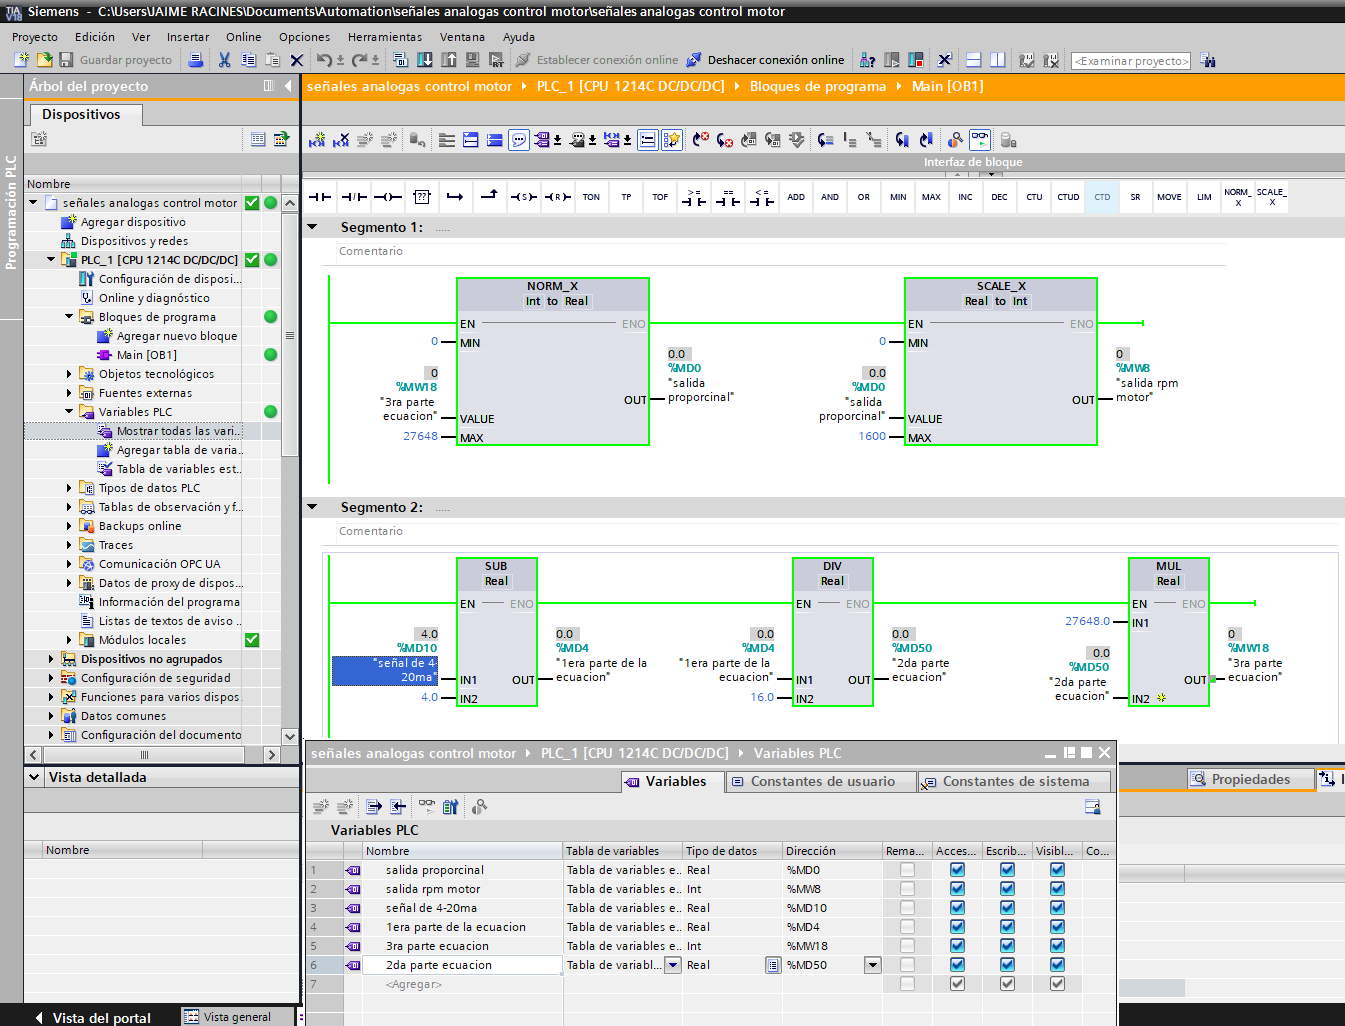1345x1026 pixels.
Task: Collapse Segmento 1 network
Action: (312, 227)
